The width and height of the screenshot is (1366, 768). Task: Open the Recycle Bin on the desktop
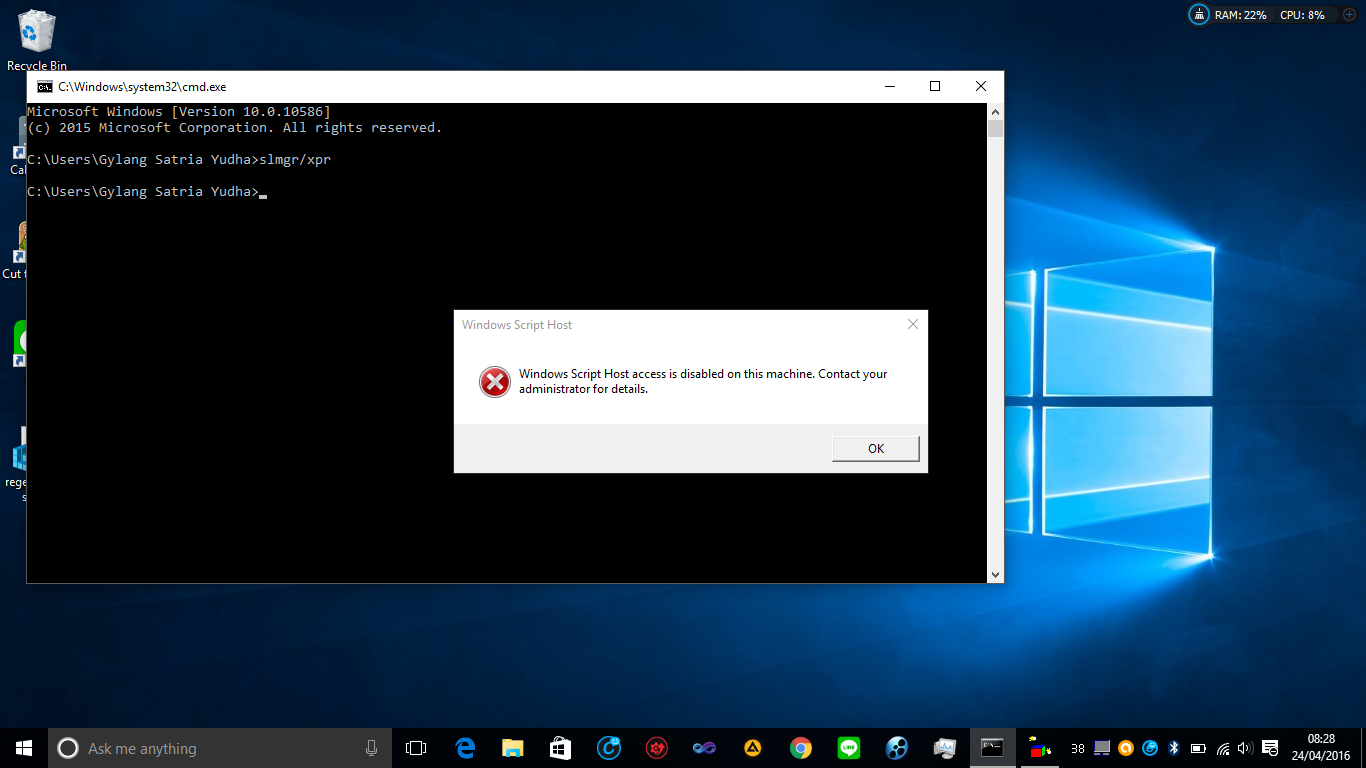pos(36,30)
